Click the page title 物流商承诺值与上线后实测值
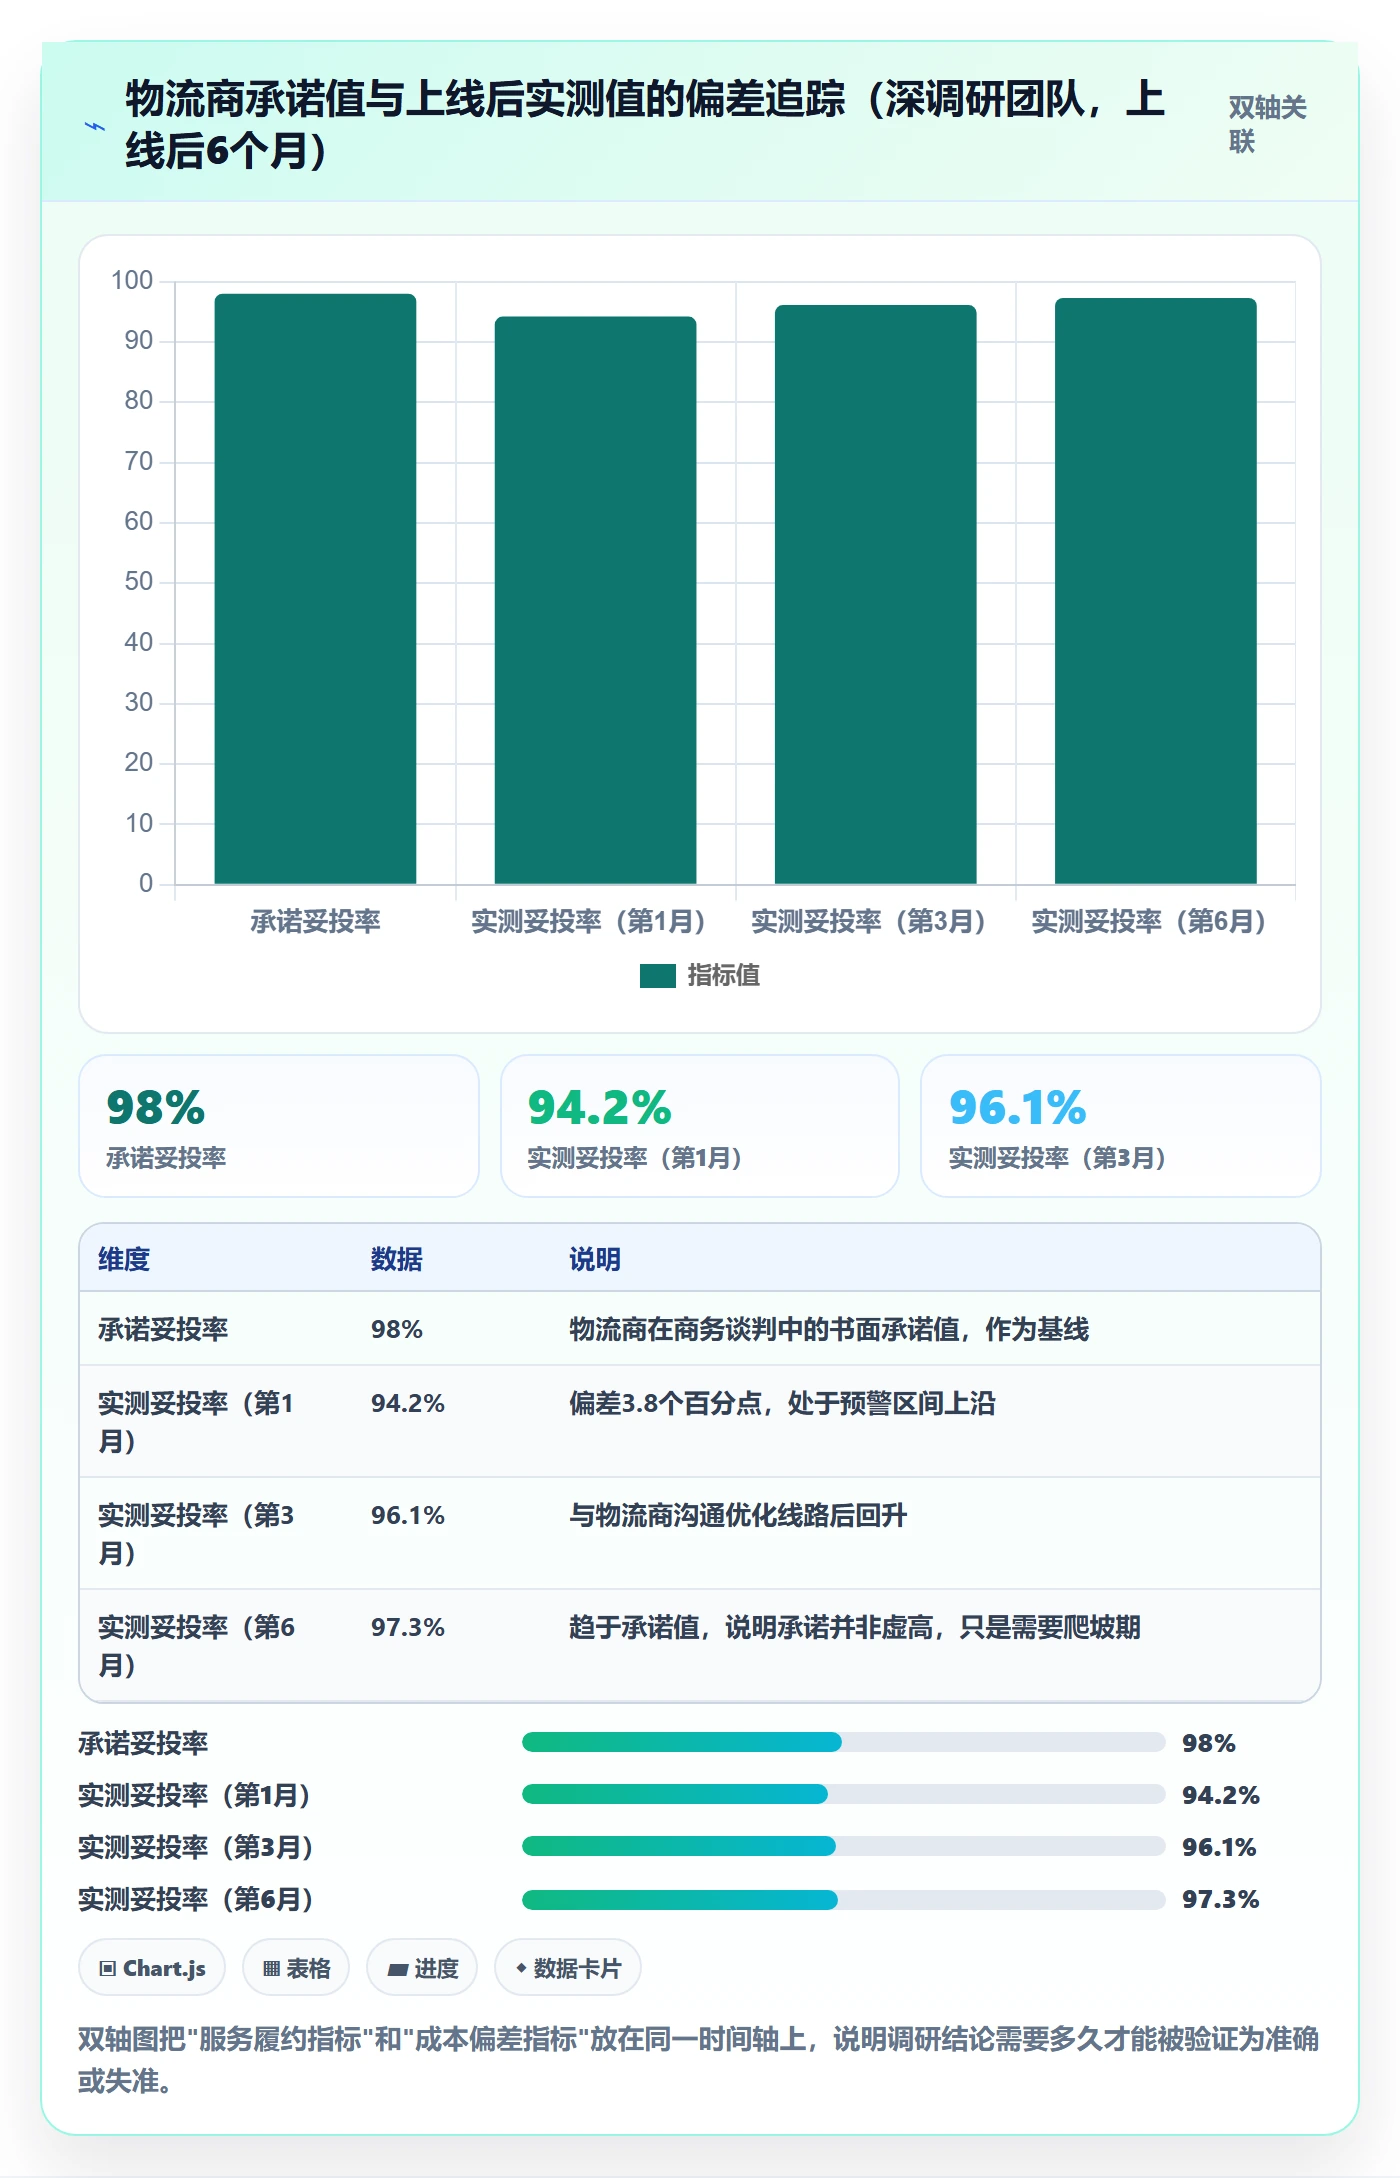This screenshot has height=2178, width=1400. [x=645, y=125]
